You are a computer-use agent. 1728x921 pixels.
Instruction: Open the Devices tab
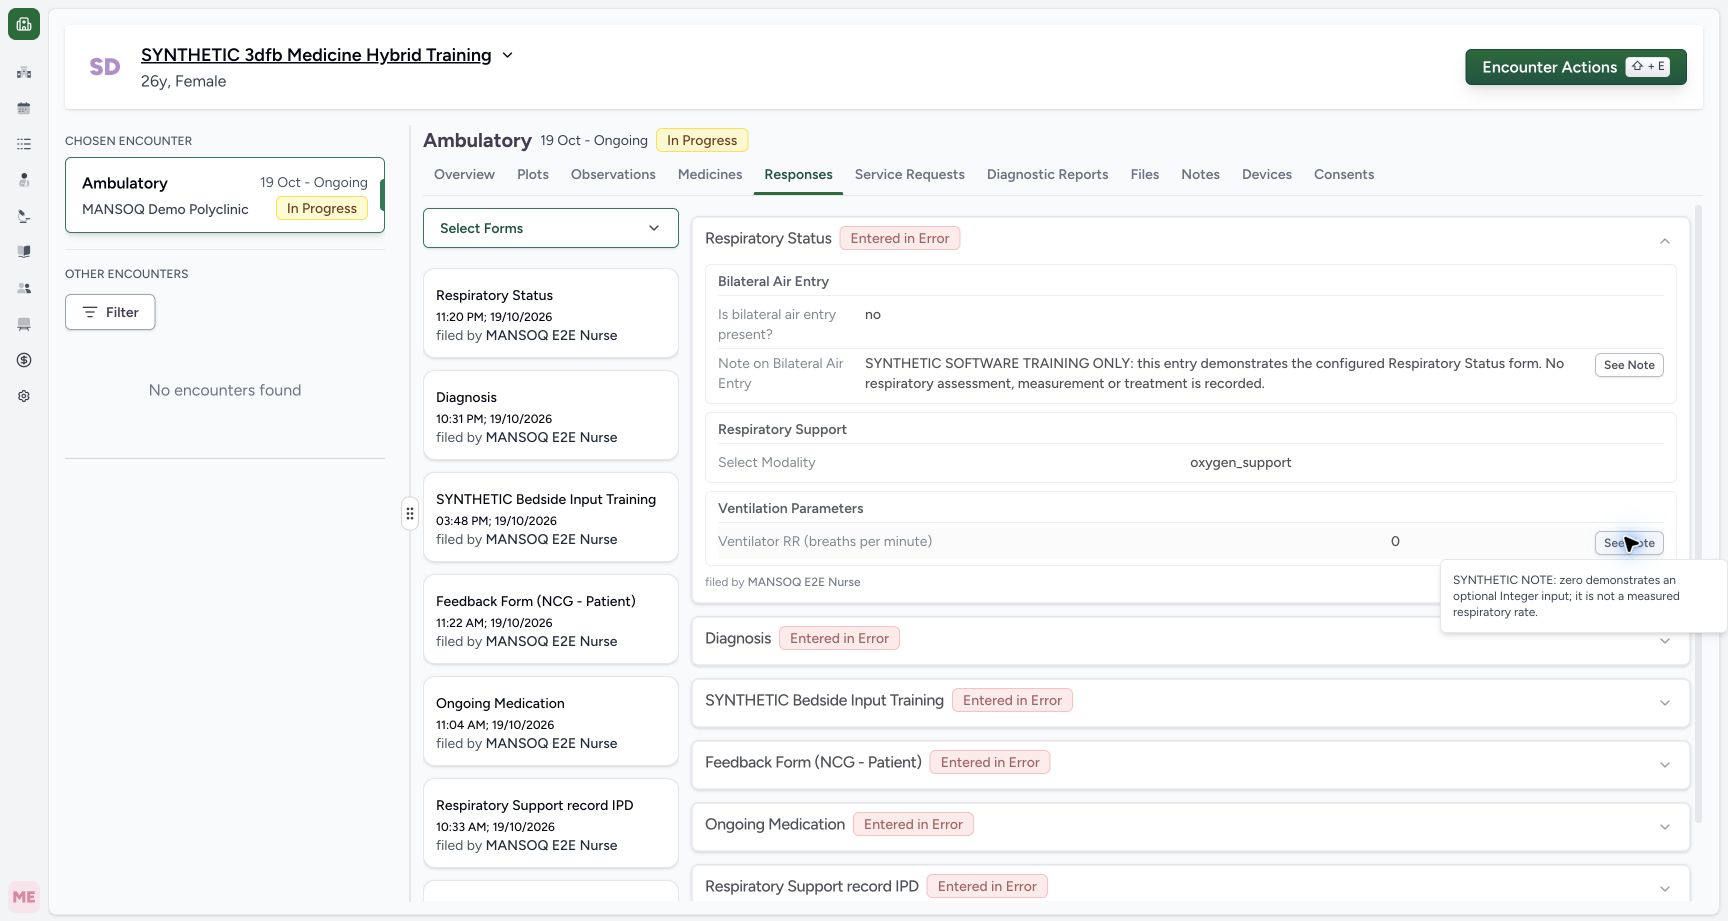click(1267, 174)
